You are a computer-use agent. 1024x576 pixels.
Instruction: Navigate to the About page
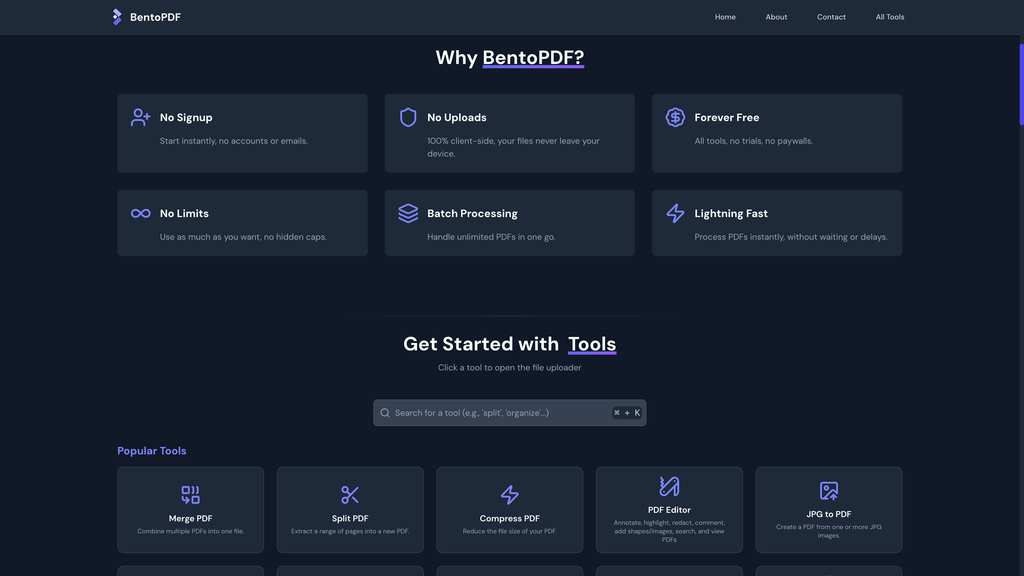pyautogui.click(x=776, y=16)
